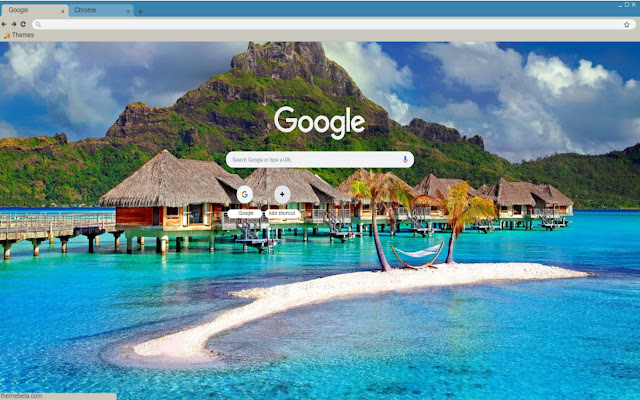Open a new tab with the plus button

click(140, 12)
